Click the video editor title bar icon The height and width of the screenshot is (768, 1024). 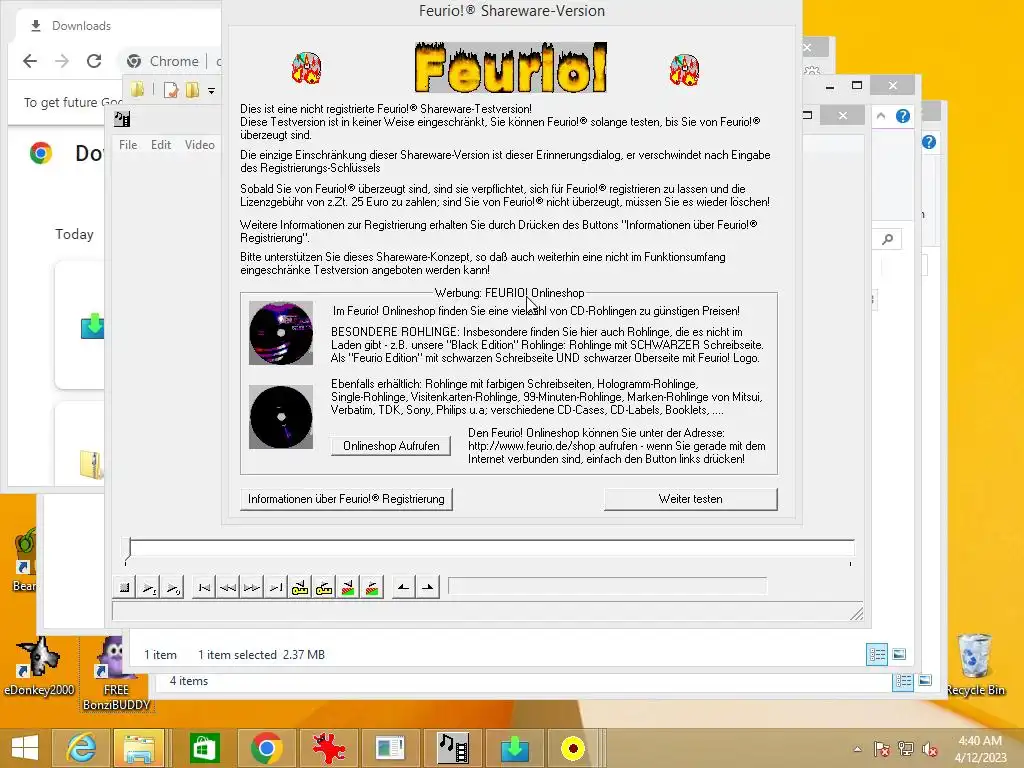coord(122,119)
